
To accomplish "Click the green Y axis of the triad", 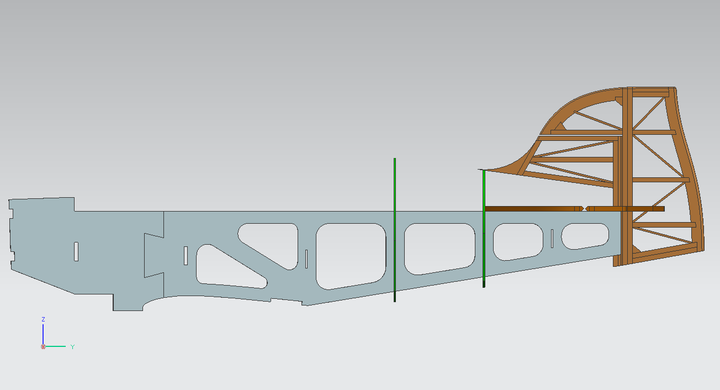I will click(56, 346).
